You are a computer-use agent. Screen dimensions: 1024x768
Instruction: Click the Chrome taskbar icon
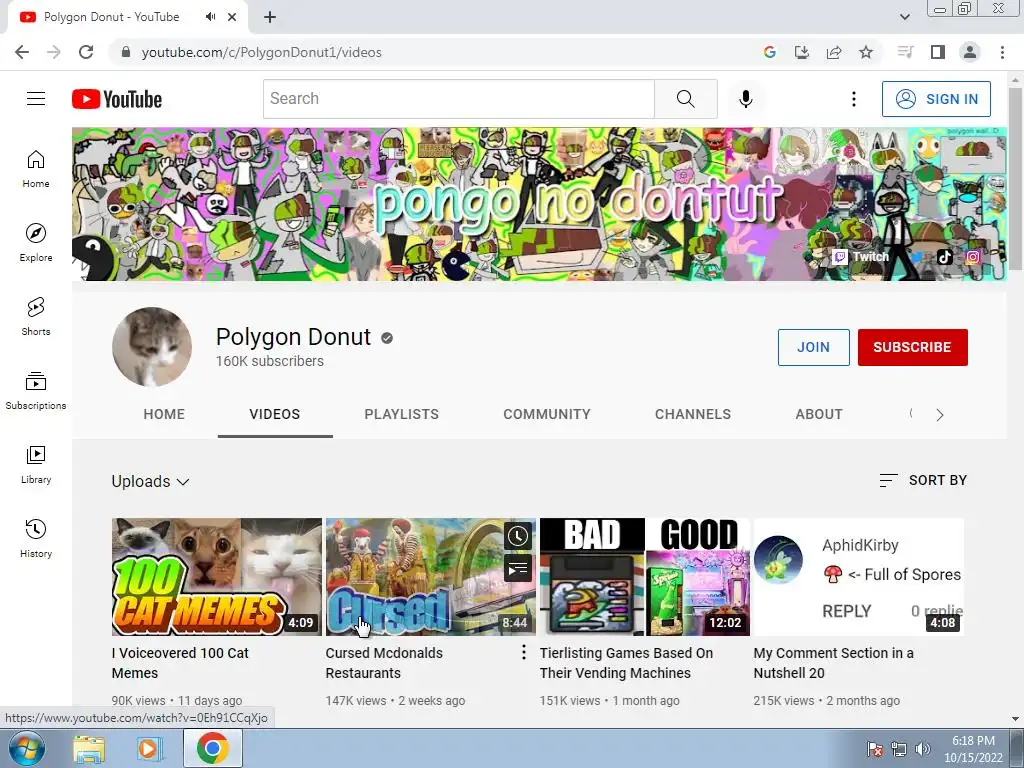[212, 748]
